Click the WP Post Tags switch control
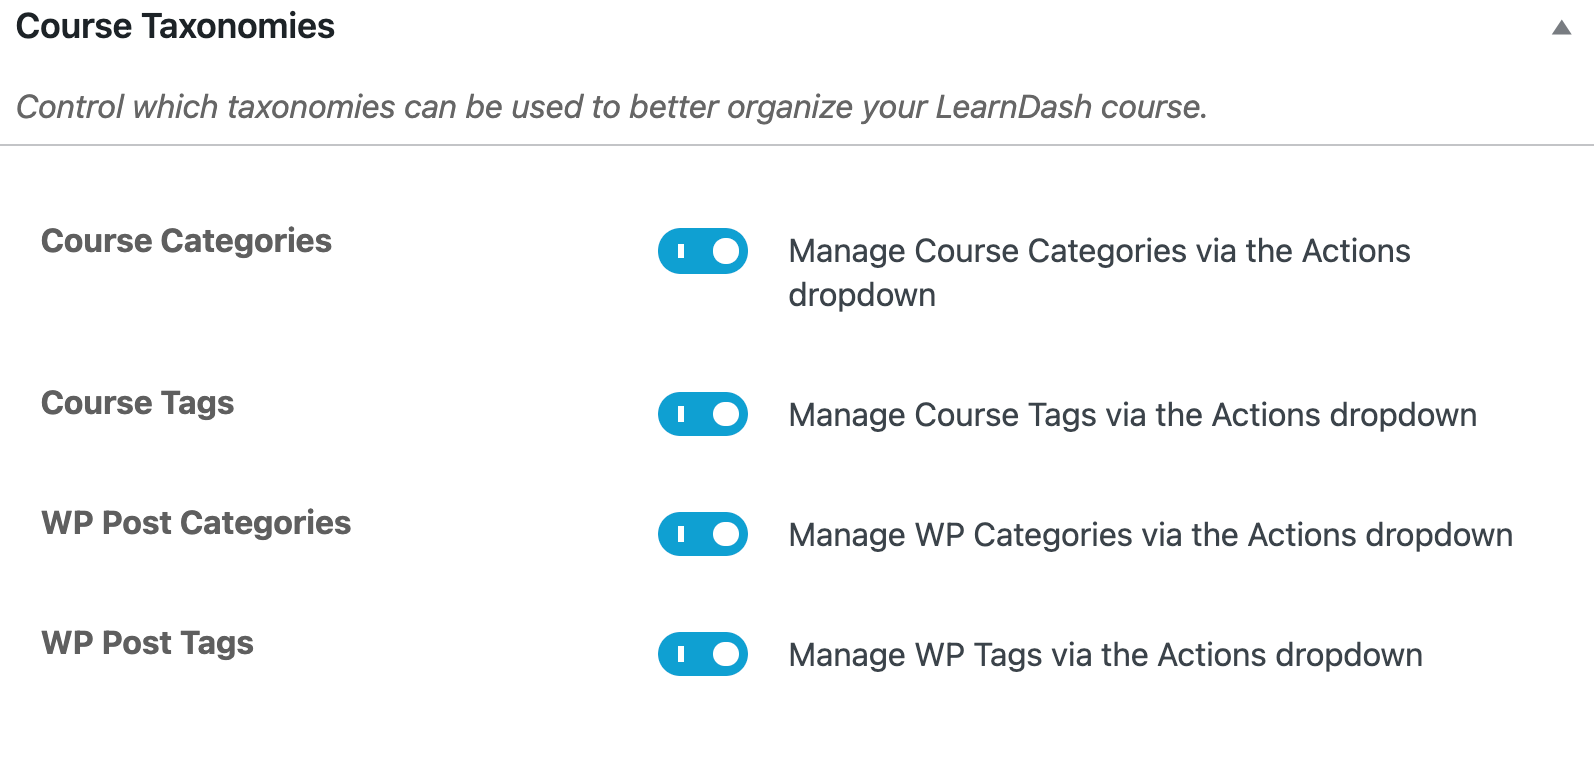Screen dimensions: 1594x784 [703, 655]
